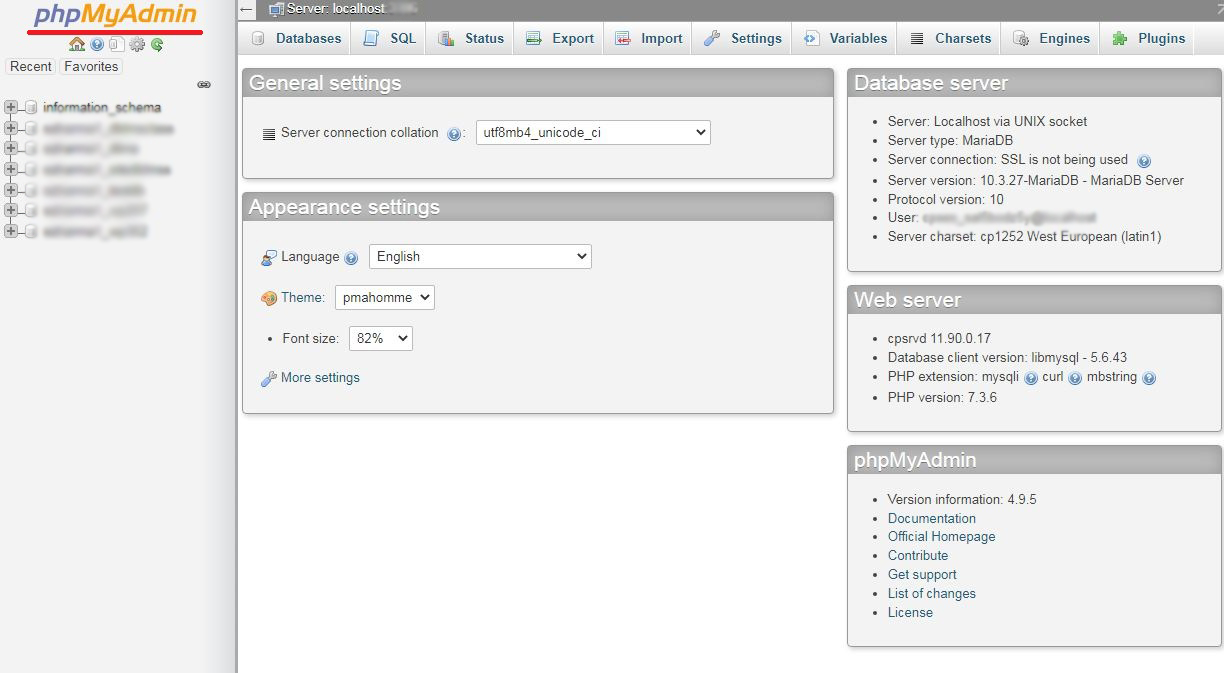Show Favorites tables list
Viewport: 1224px width, 673px height.
[91, 66]
